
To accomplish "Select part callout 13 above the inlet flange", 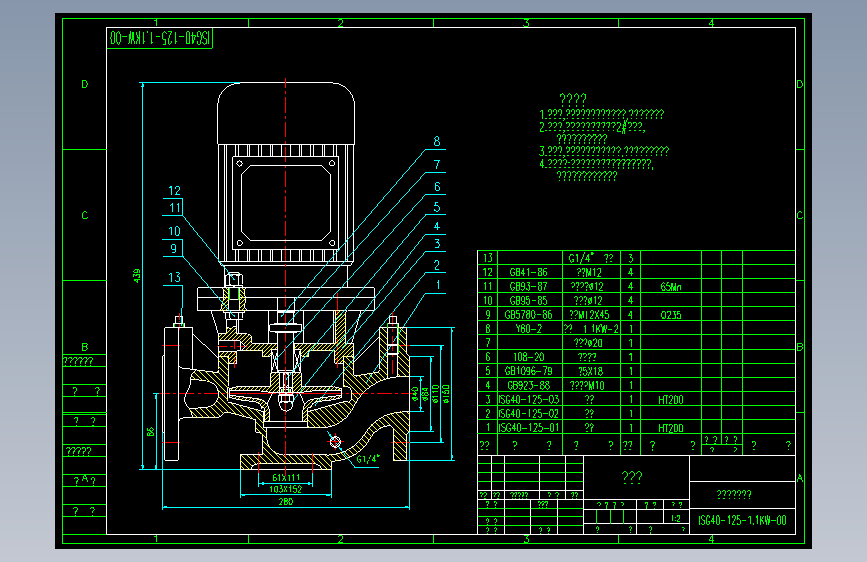I will 174,278.
